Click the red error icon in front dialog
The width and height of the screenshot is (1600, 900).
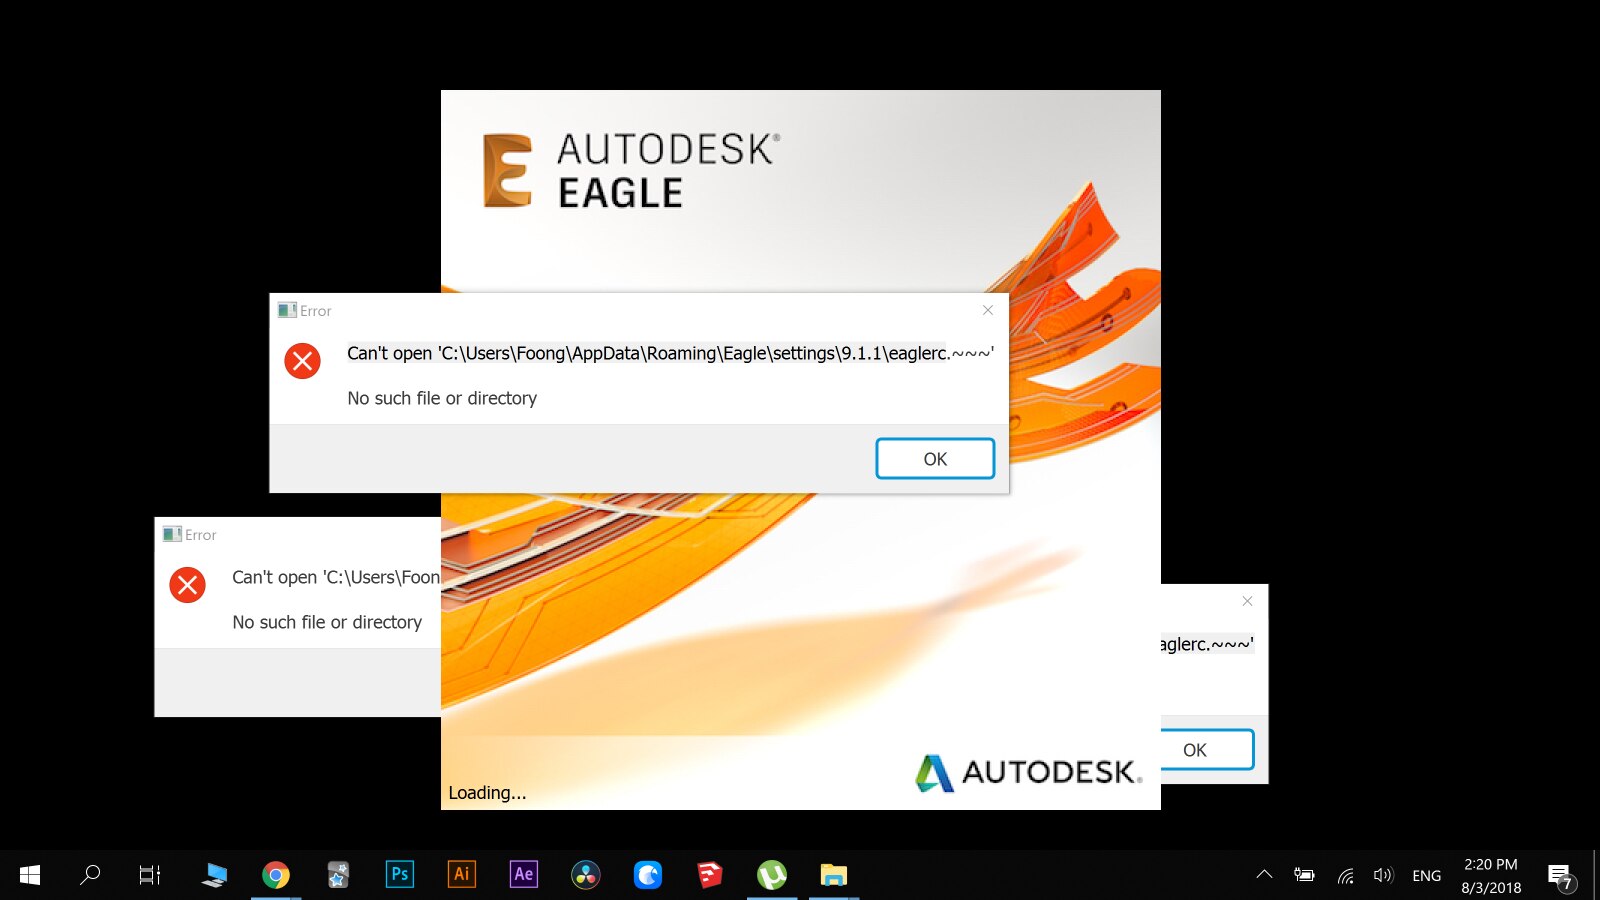302,361
